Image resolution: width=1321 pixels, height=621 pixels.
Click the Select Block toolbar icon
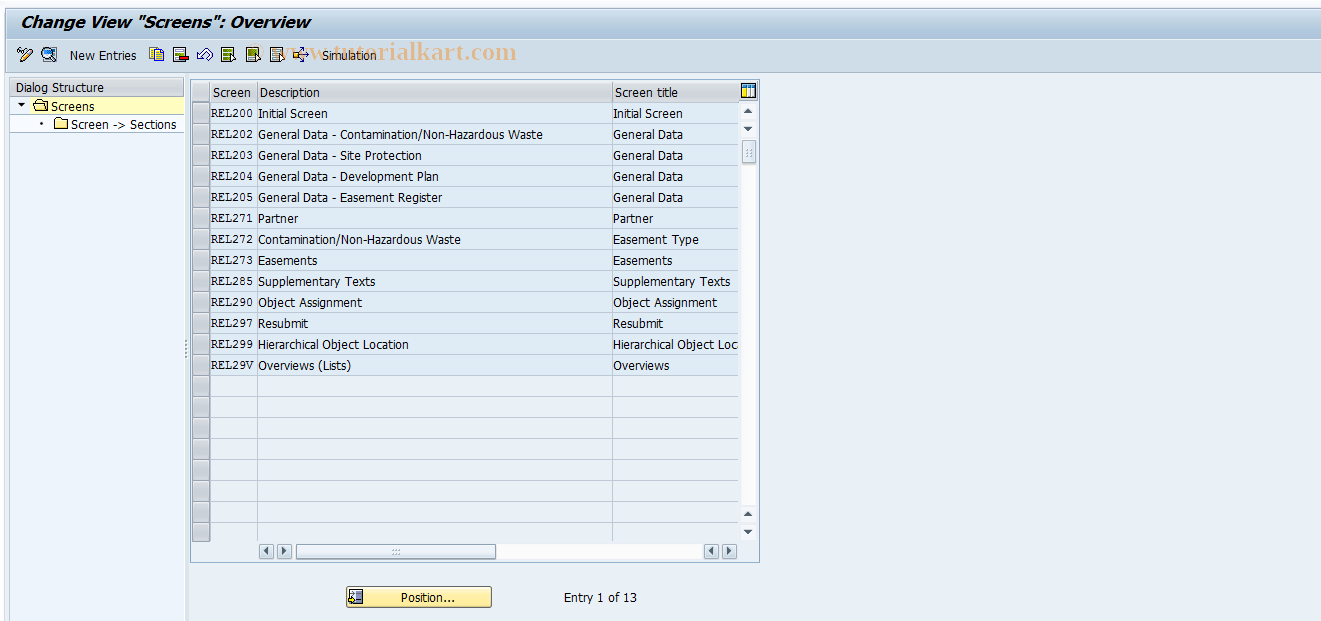coord(253,55)
